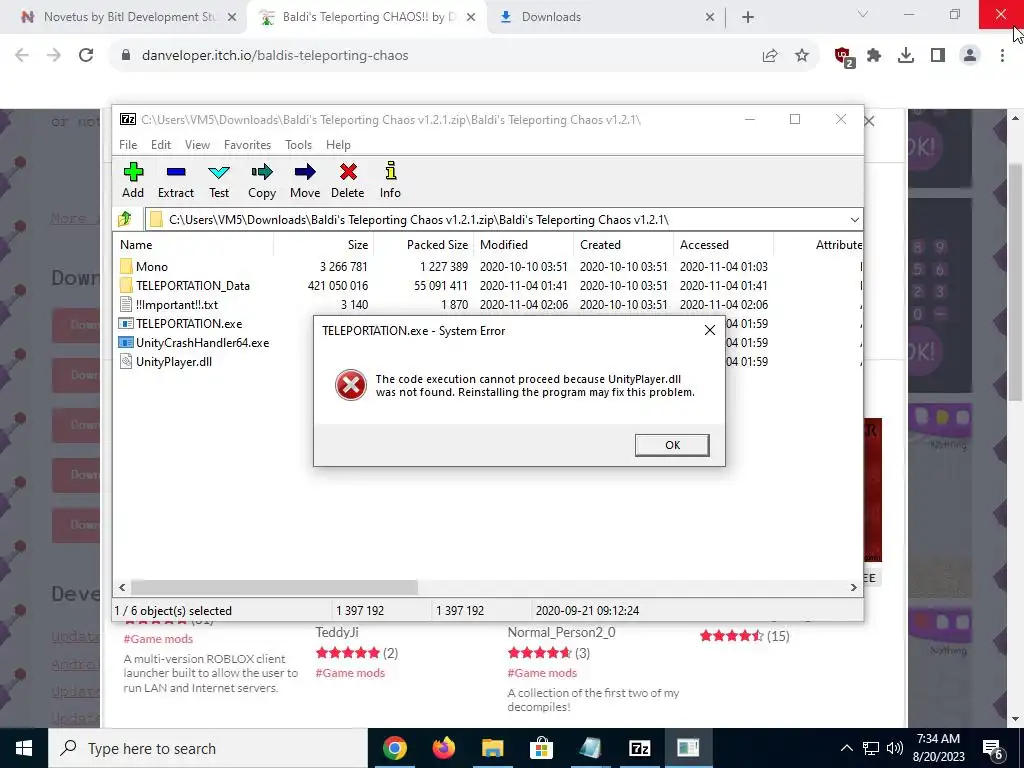Viewport: 1024px width, 768px height.
Task: Click the browser back arrow
Action: pyautogui.click(x=22, y=56)
